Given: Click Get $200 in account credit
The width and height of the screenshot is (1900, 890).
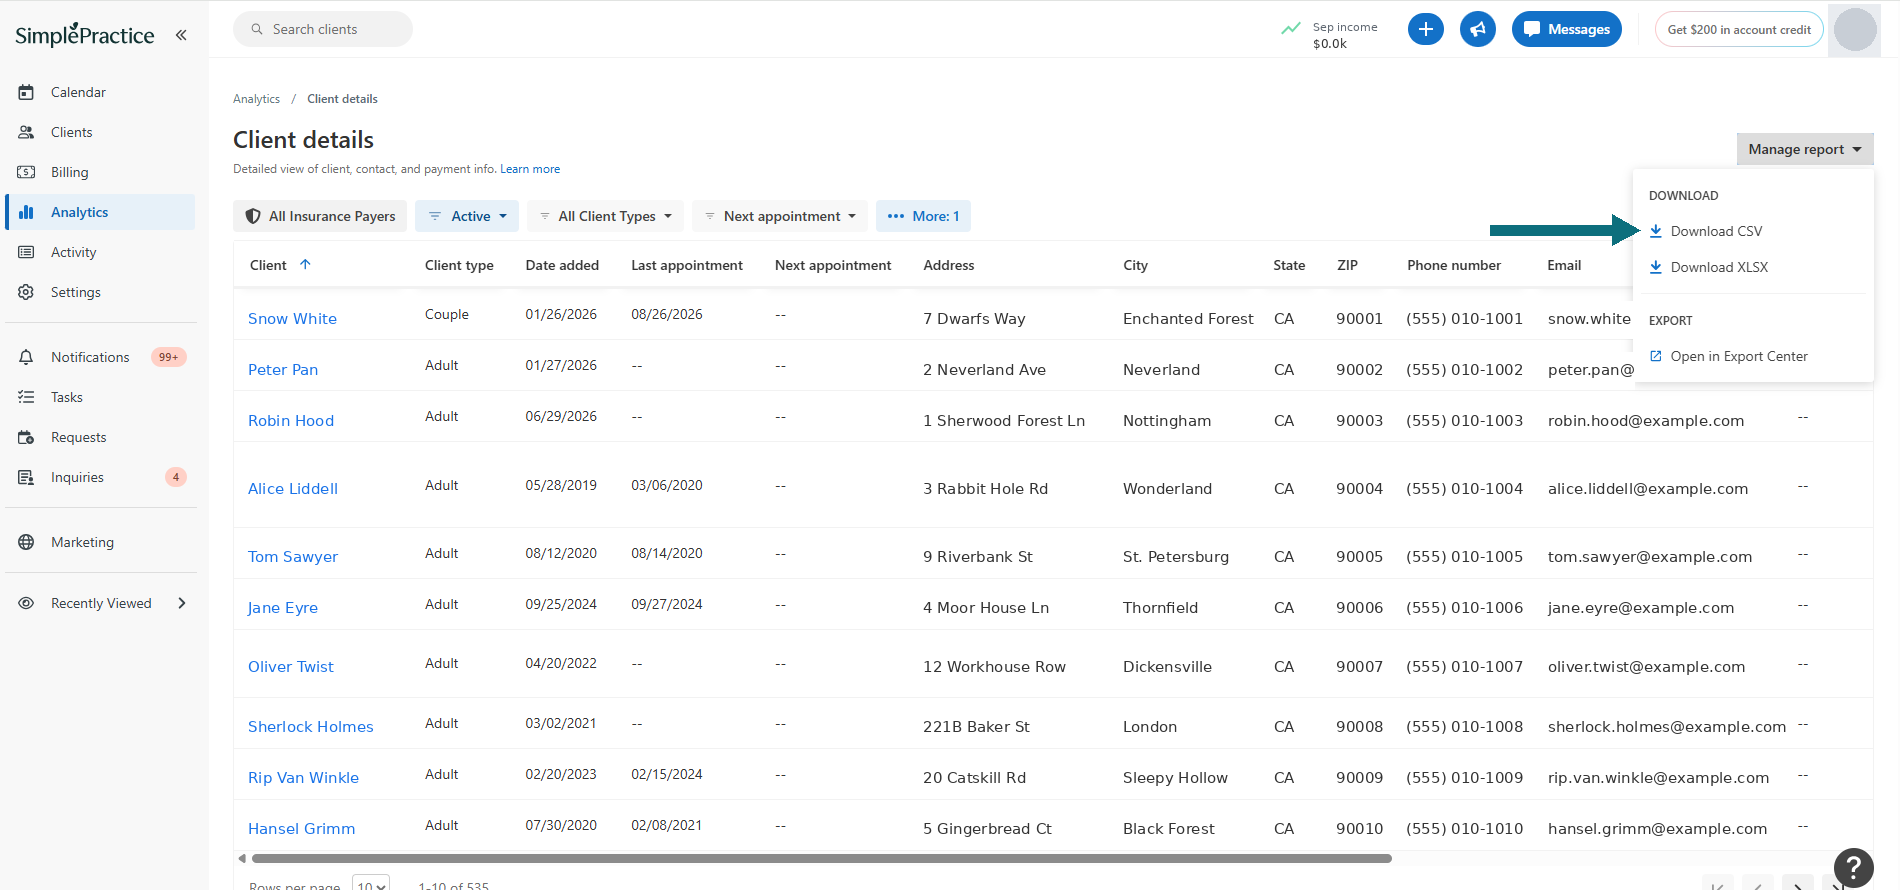Looking at the screenshot, I should 1739,29.
